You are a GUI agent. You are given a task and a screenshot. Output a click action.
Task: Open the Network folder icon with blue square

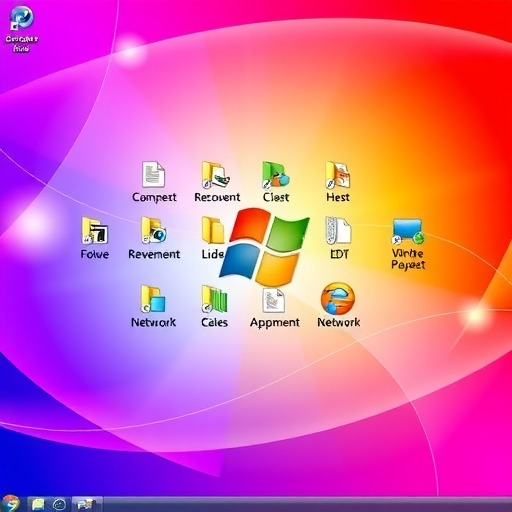pos(153,299)
